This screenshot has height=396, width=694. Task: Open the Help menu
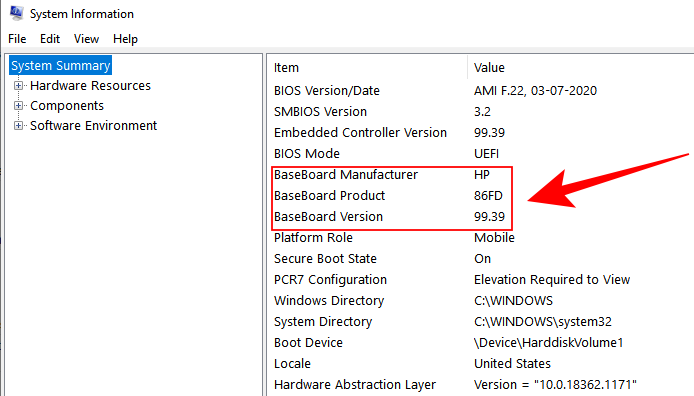click(x=125, y=39)
